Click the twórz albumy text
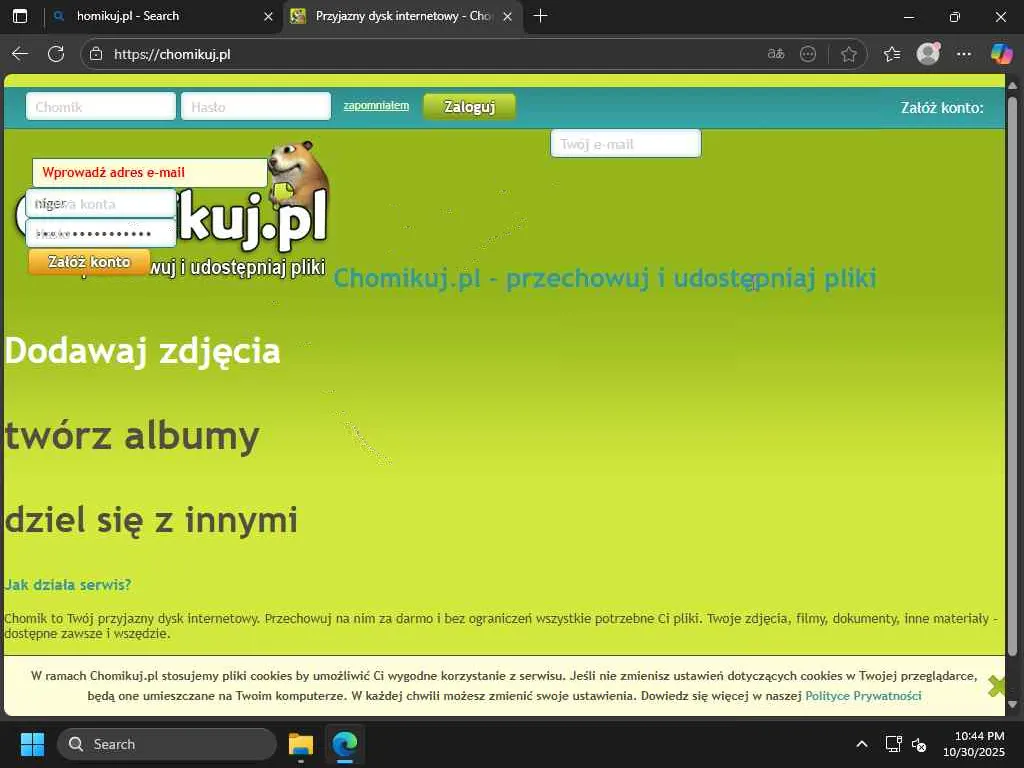 pyautogui.click(x=132, y=436)
